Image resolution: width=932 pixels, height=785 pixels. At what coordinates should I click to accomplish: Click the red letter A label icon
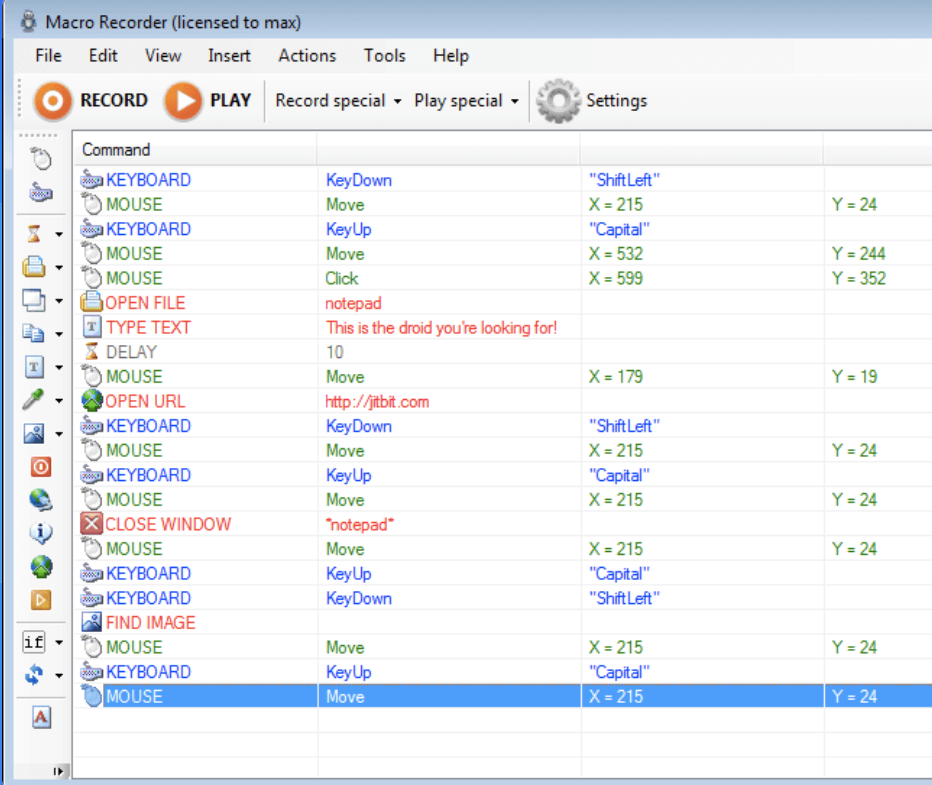pyautogui.click(x=41, y=717)
